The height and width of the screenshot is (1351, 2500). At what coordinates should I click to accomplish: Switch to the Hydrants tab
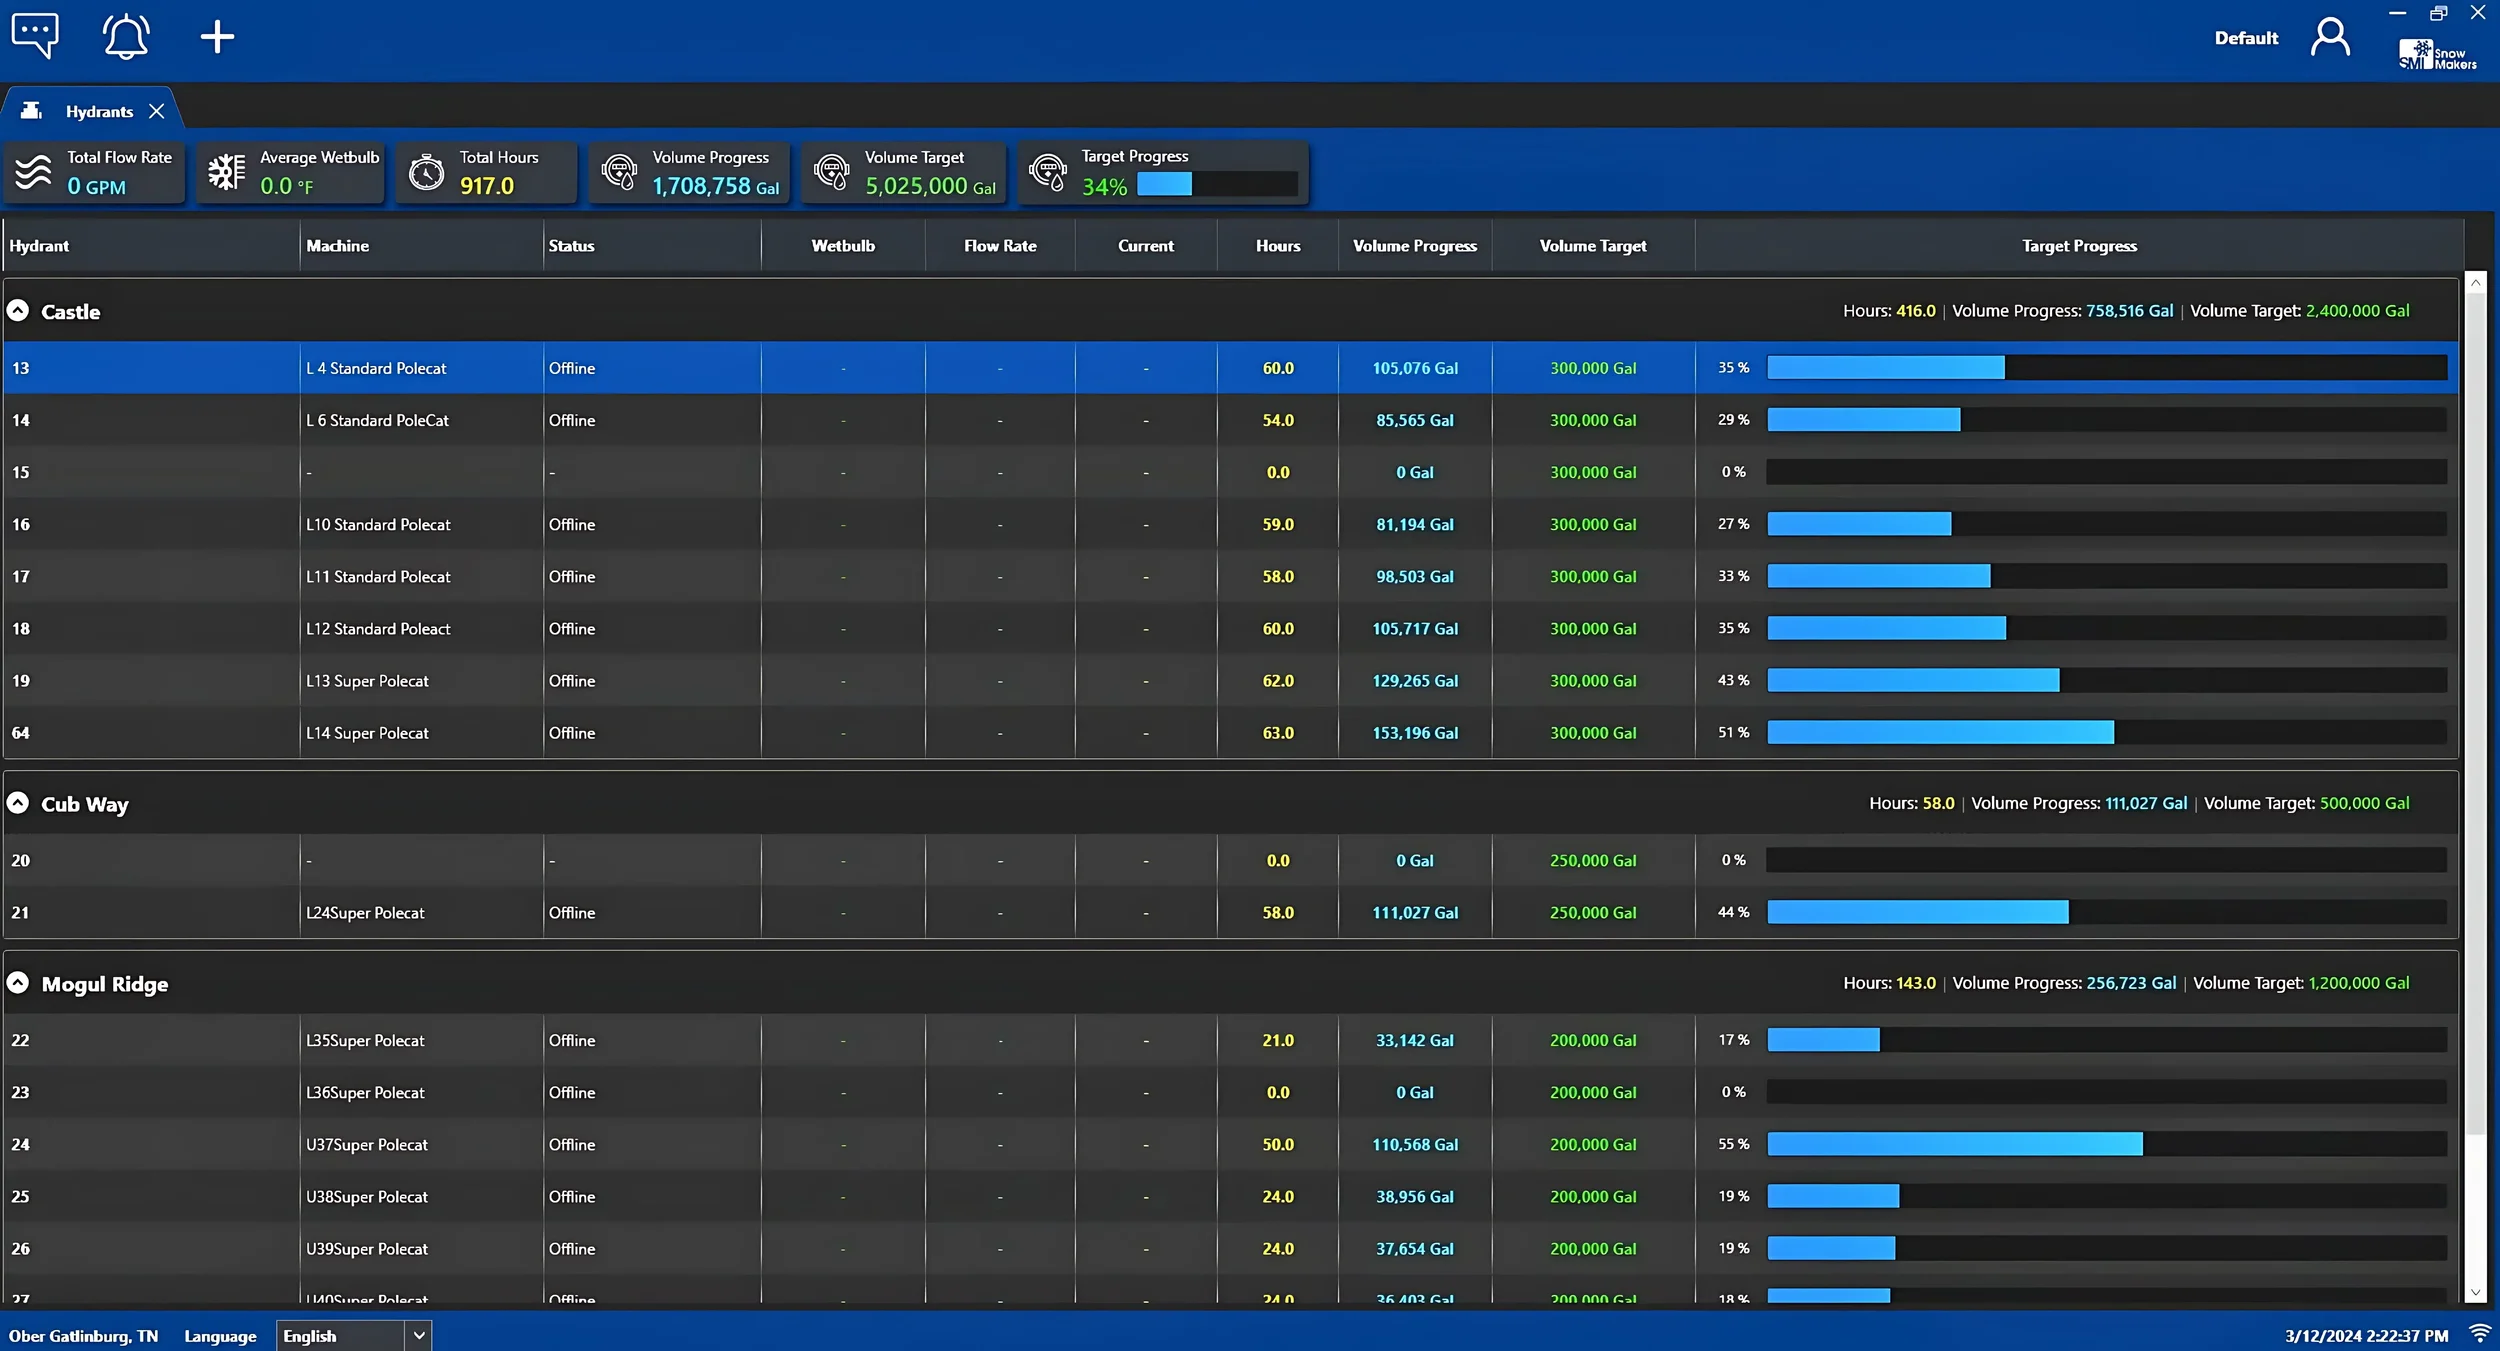coord(99,110)
